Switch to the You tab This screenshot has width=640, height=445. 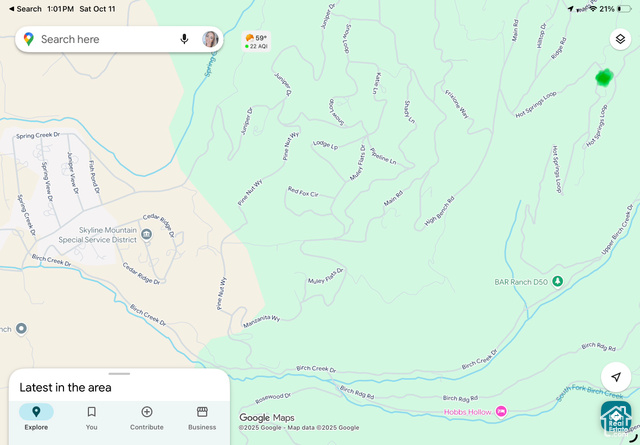[x=91, y=417]
